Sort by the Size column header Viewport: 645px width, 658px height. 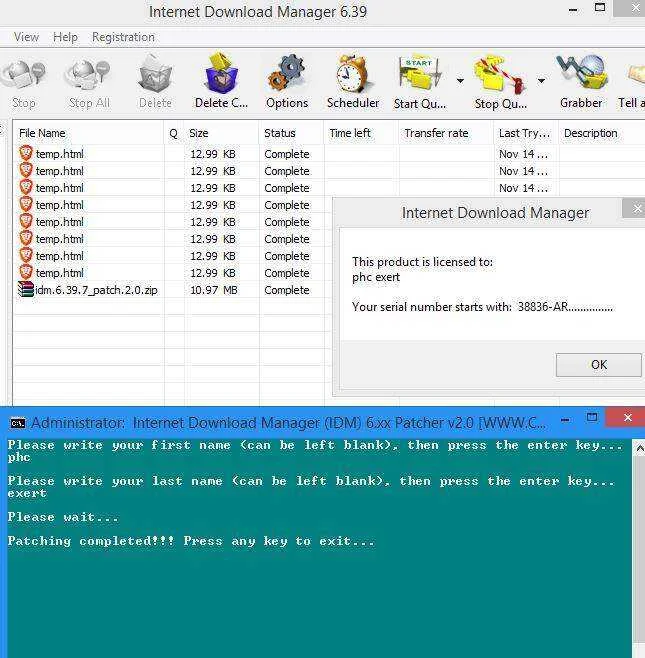tap(222, 133)
